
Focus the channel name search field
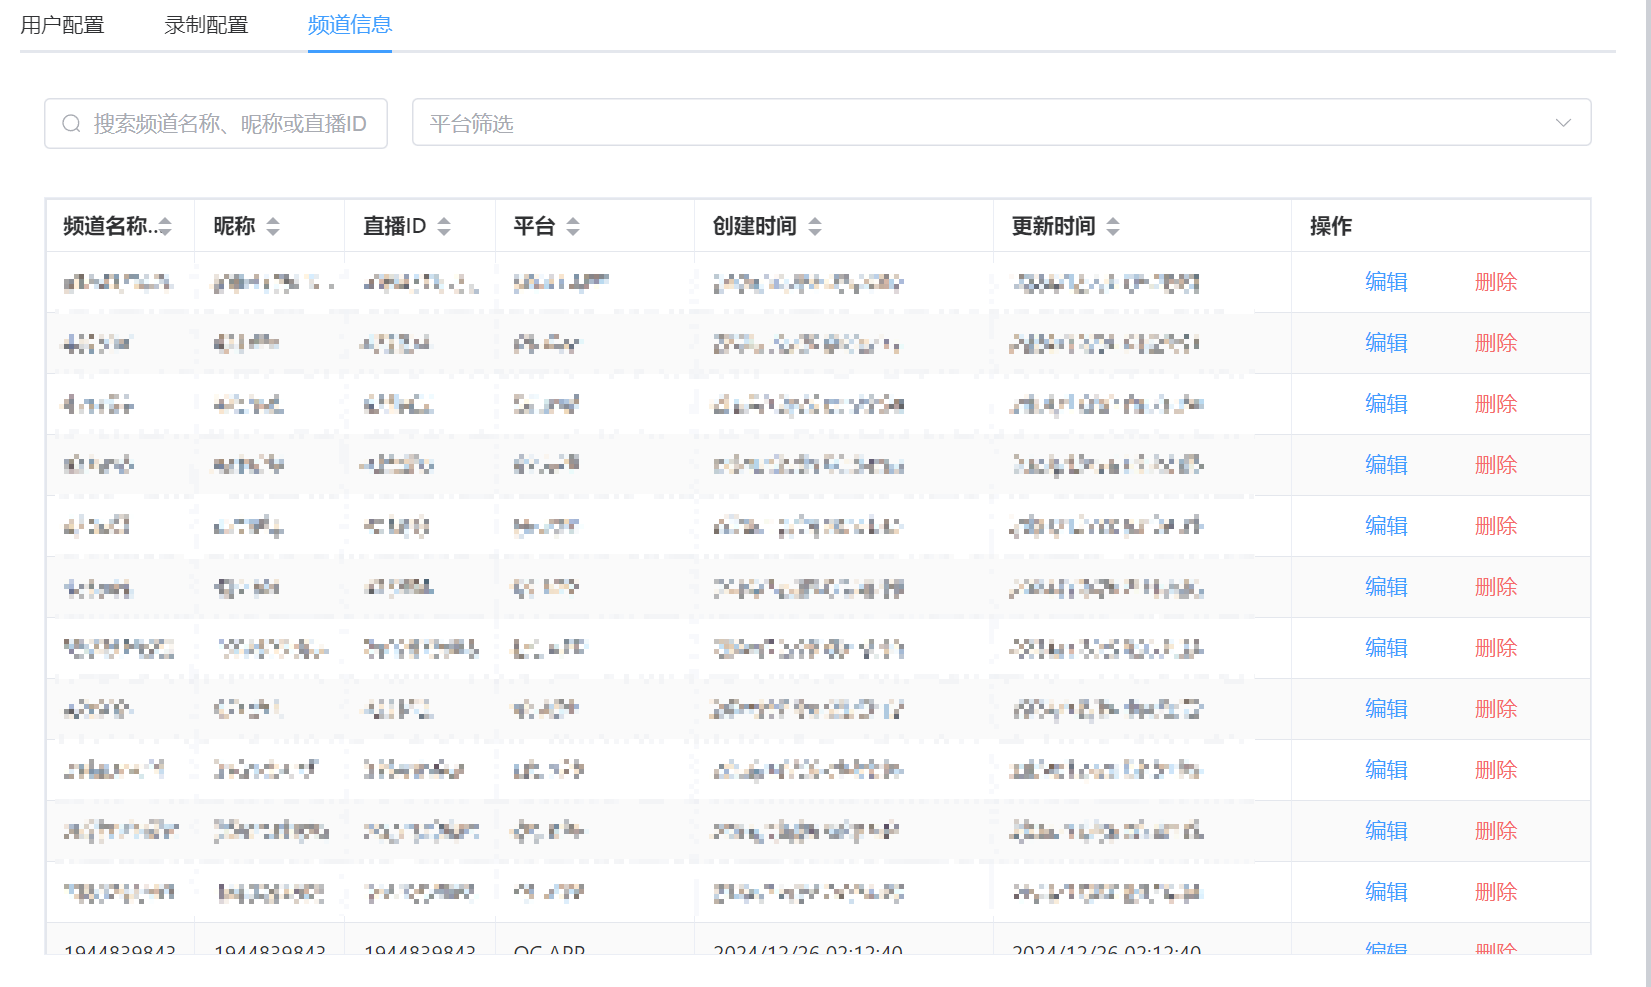[x=230, y=124]
